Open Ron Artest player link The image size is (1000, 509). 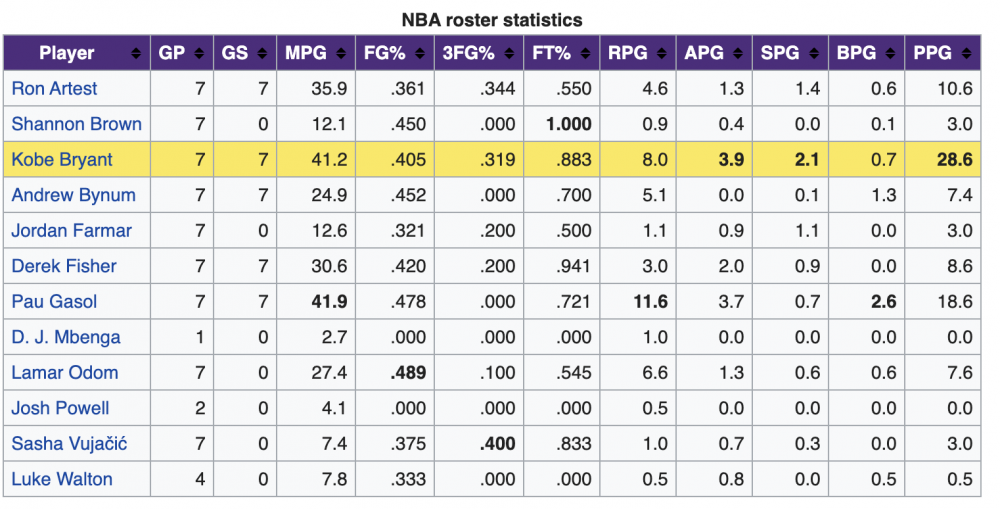point(54,89)
